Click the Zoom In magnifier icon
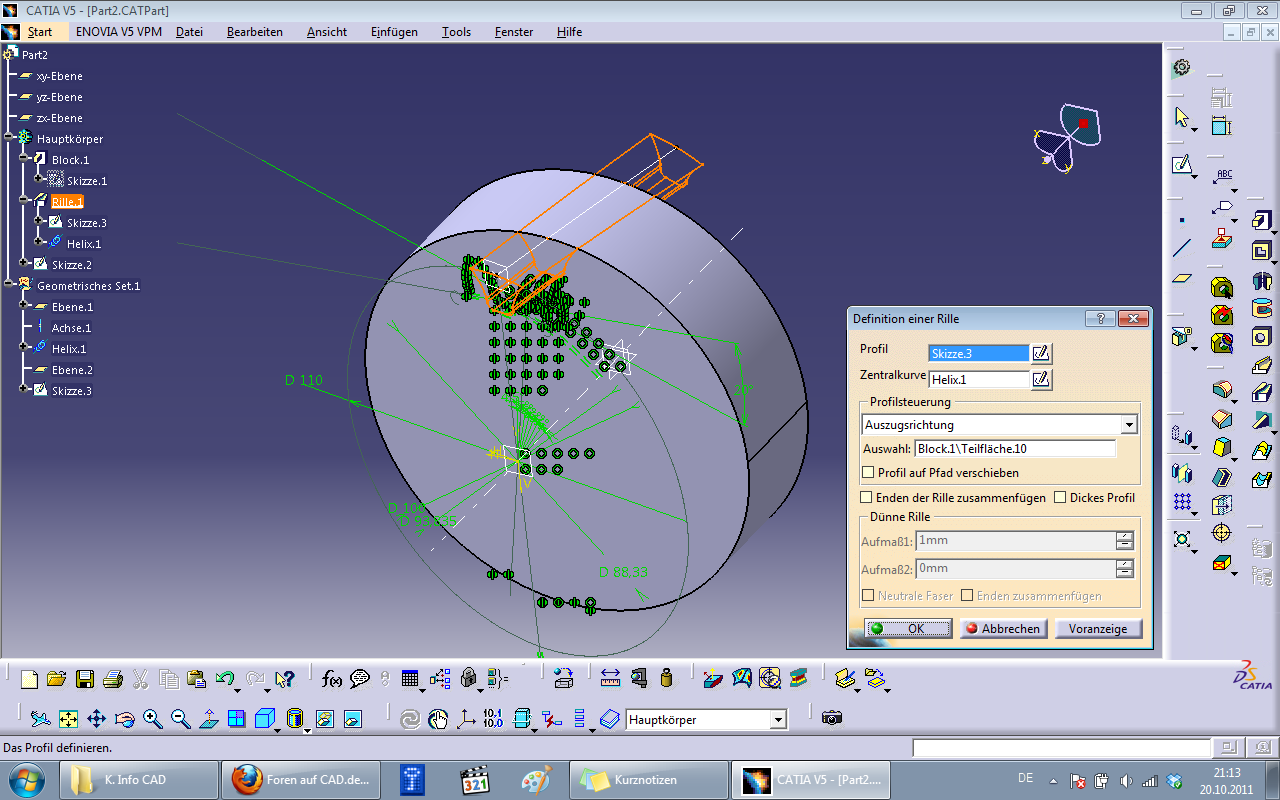Screen dimensions: 1280x800 (x=153, y=719)
